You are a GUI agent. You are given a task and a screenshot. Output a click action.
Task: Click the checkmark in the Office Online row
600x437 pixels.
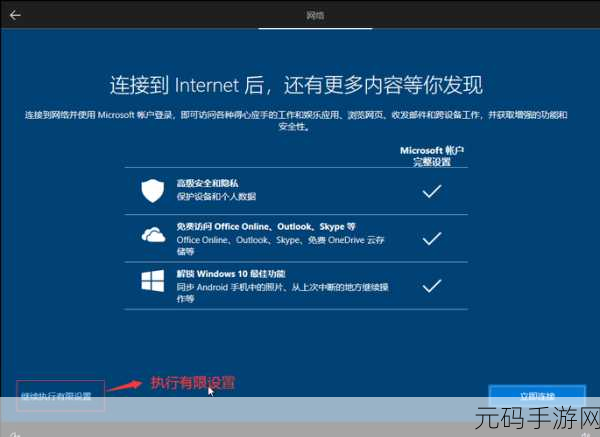(432, 238)
